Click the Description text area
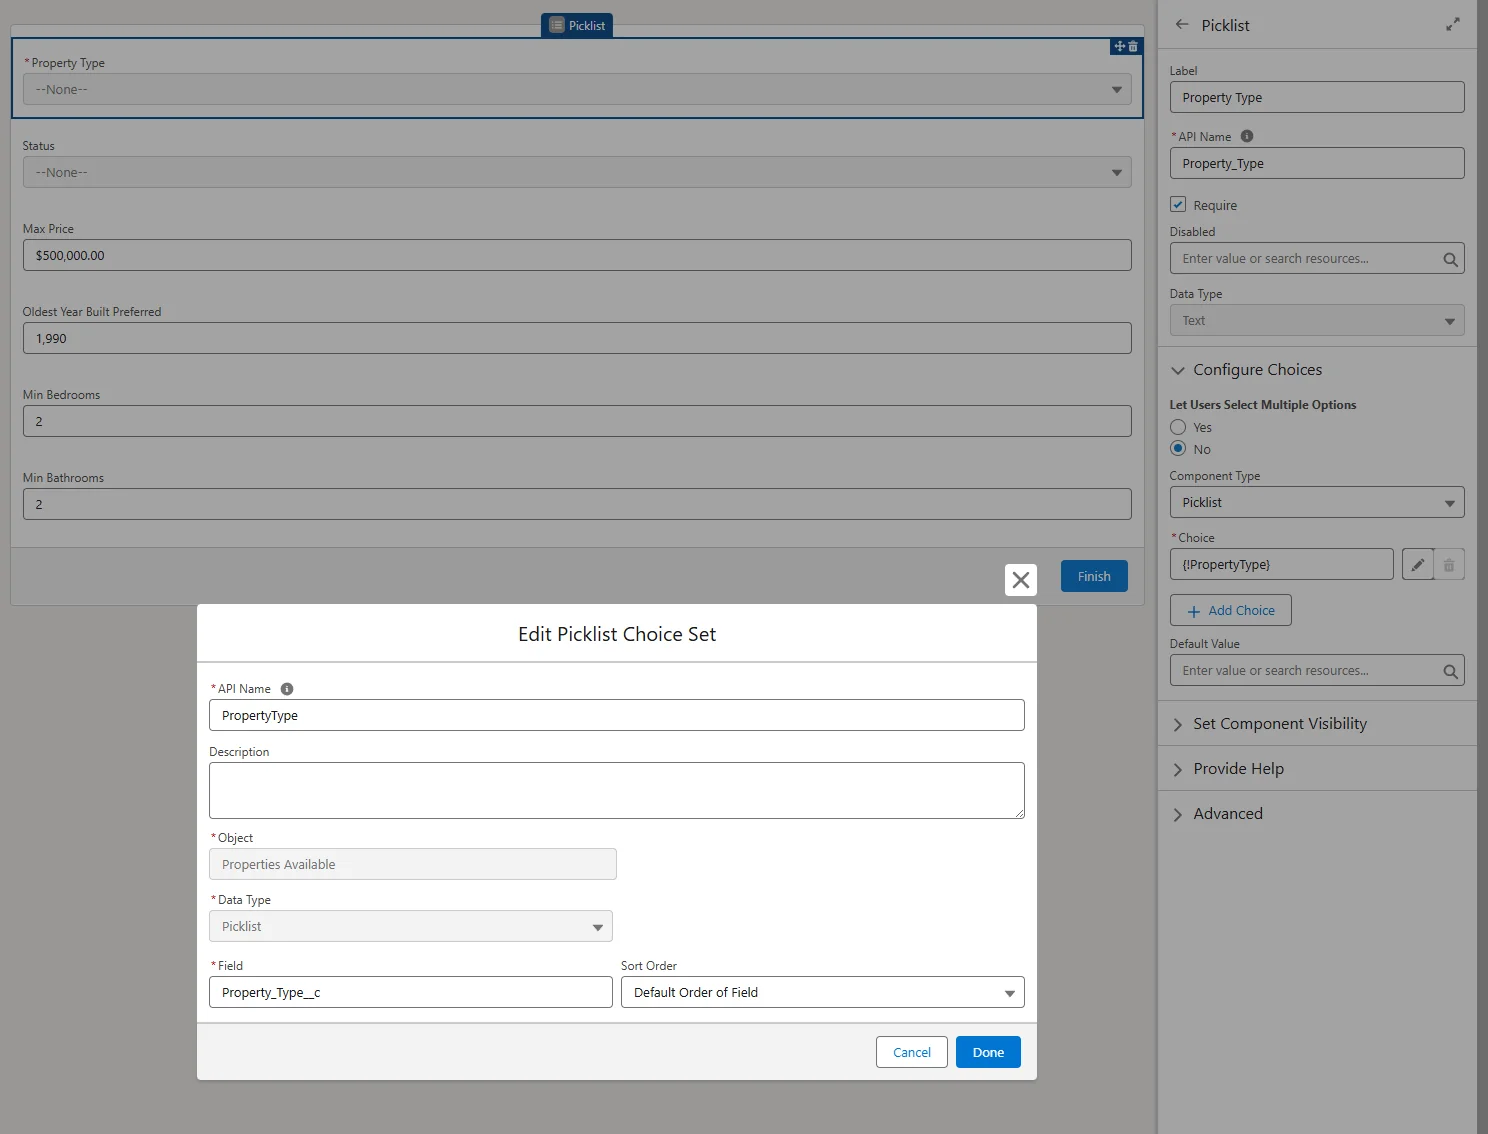The width and height of the screenshot is (1488, 1134). 617,790
